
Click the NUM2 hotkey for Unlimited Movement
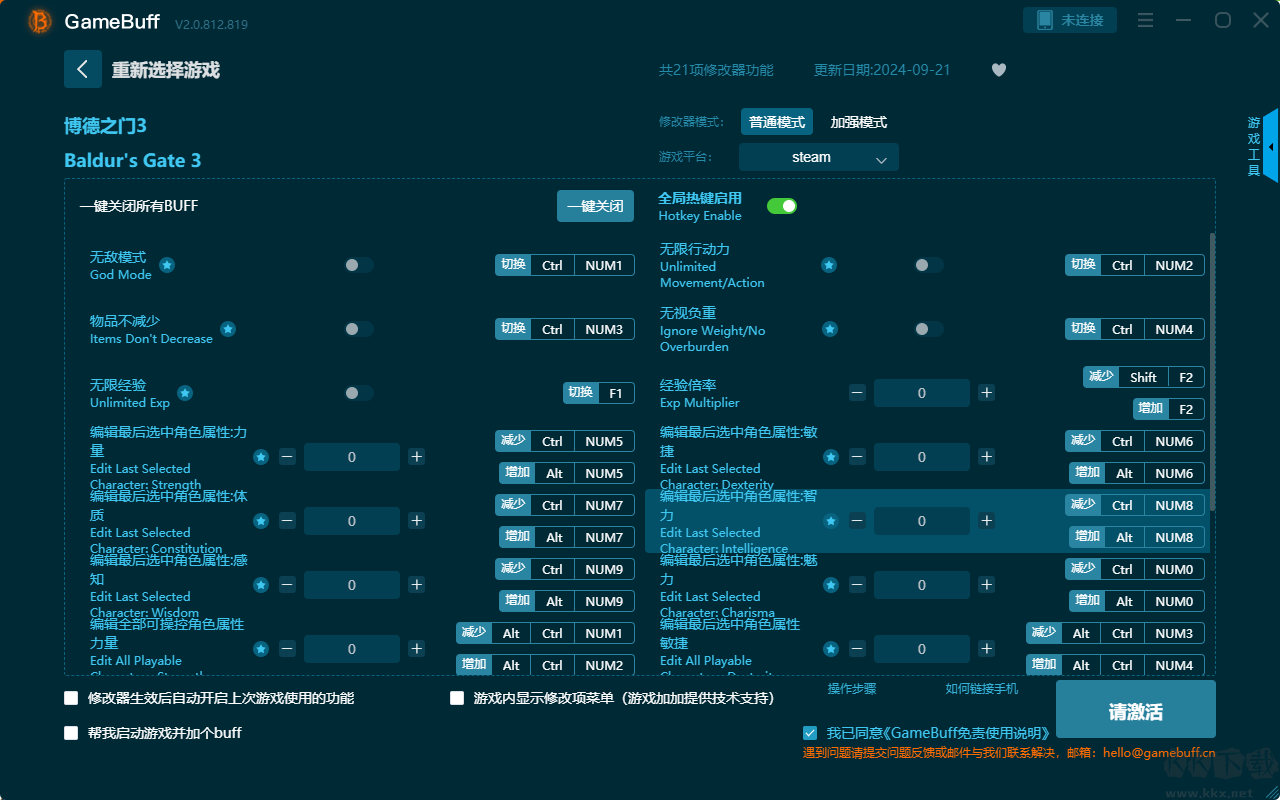coord(1174,265)
